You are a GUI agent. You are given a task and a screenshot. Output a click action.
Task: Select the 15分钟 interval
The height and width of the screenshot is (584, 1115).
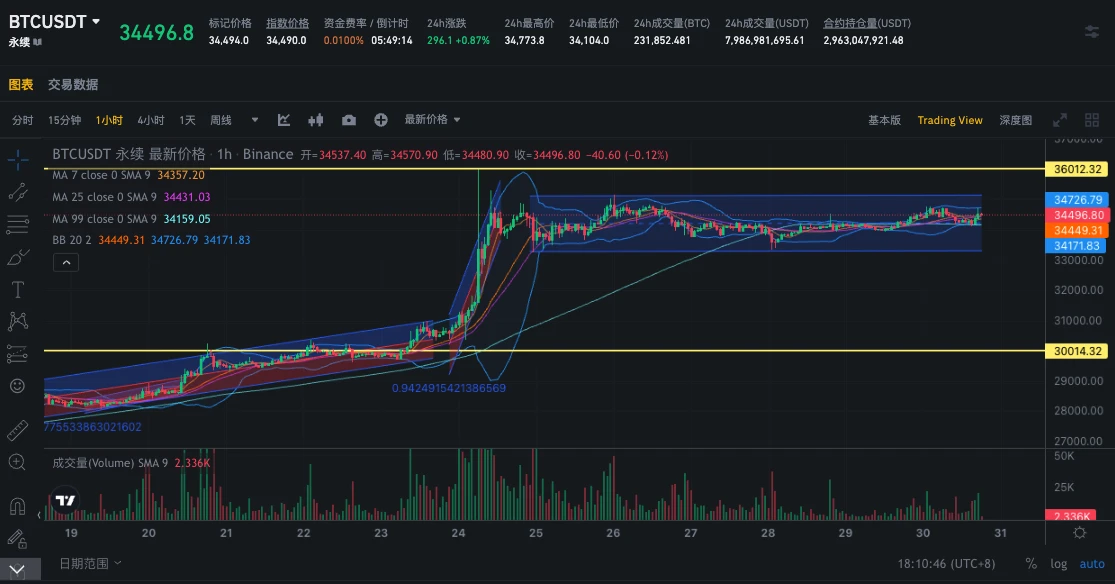coord(65,120)
